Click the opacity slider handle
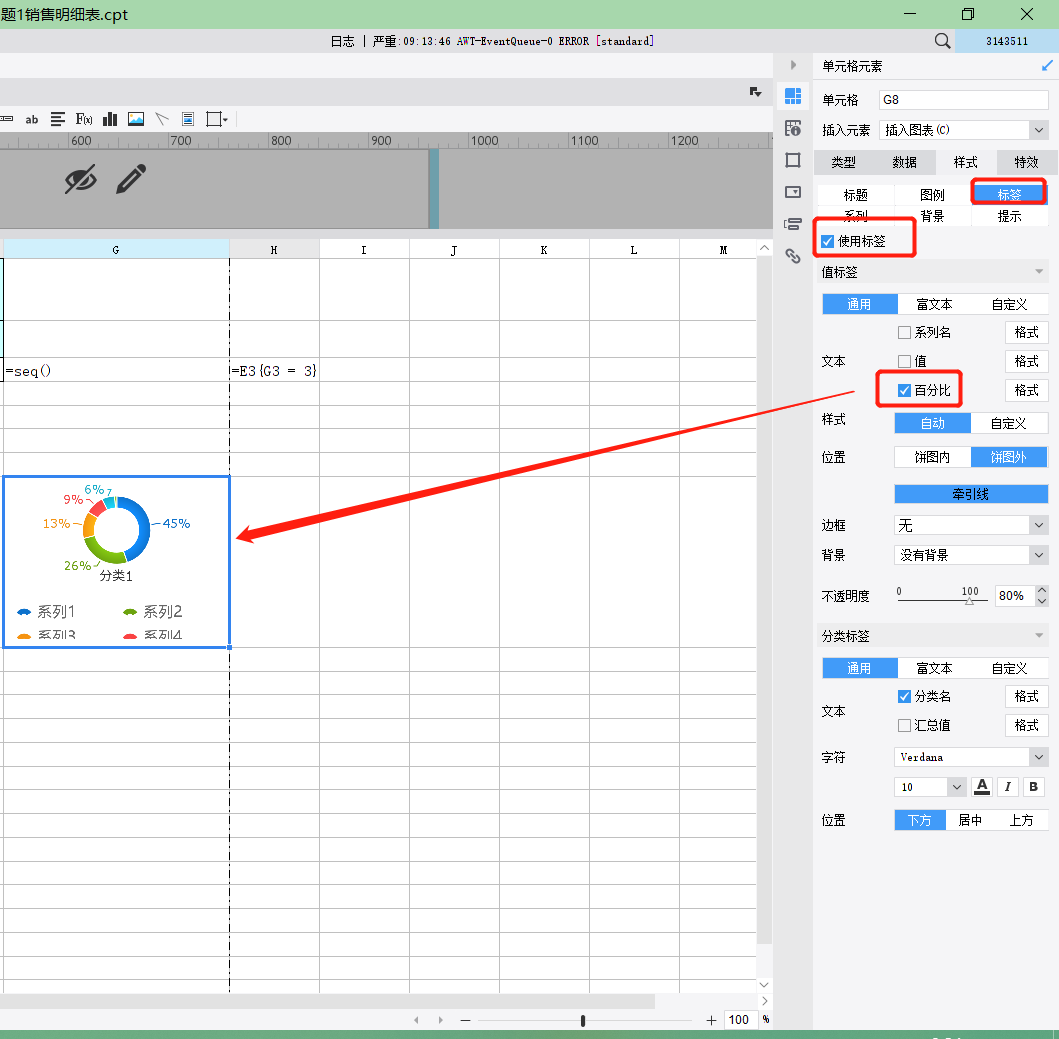This screenshot has width=1059, height=1039. (x=969, y=601)
